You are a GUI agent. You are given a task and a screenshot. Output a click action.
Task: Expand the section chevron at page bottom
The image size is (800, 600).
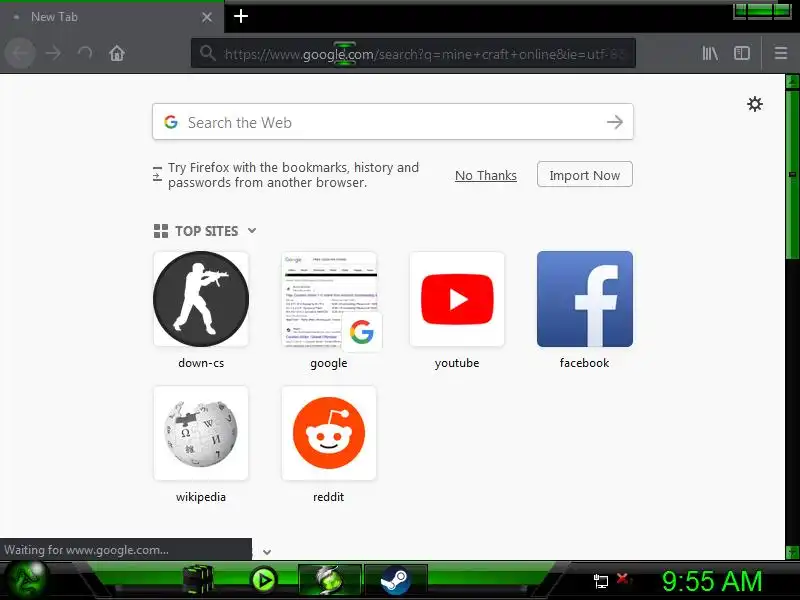[266, 552]
